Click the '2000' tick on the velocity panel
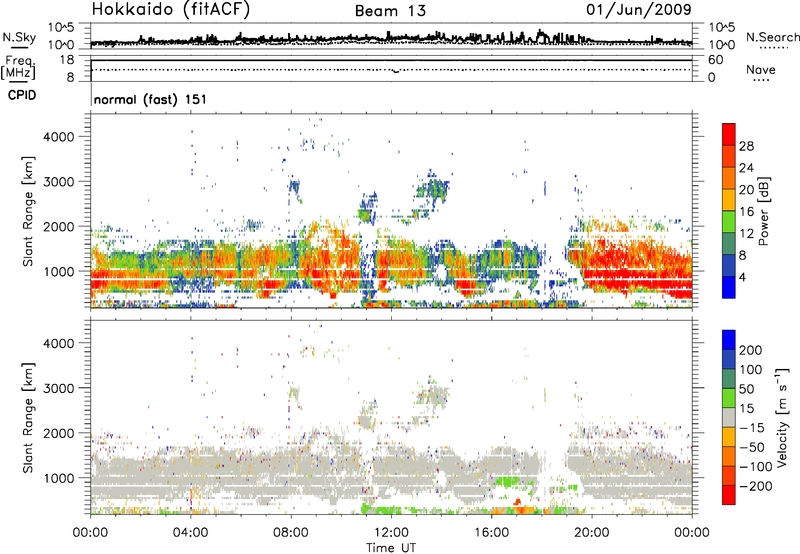 click(58, 433)
